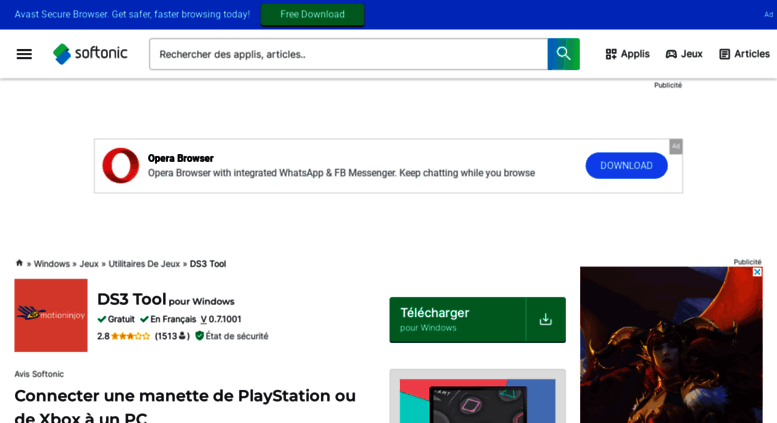The image size is (777, 423).
Task: Close the side advertisement with X icon
Action: (x=757, y=272)
